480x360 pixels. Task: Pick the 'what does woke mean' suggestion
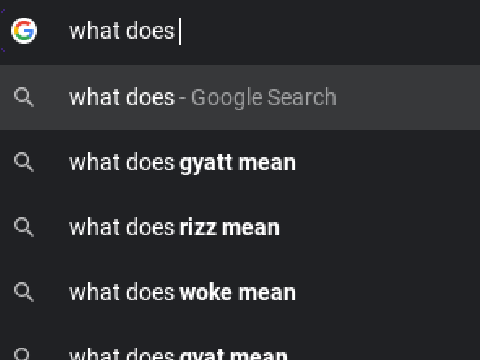(240, 292)
